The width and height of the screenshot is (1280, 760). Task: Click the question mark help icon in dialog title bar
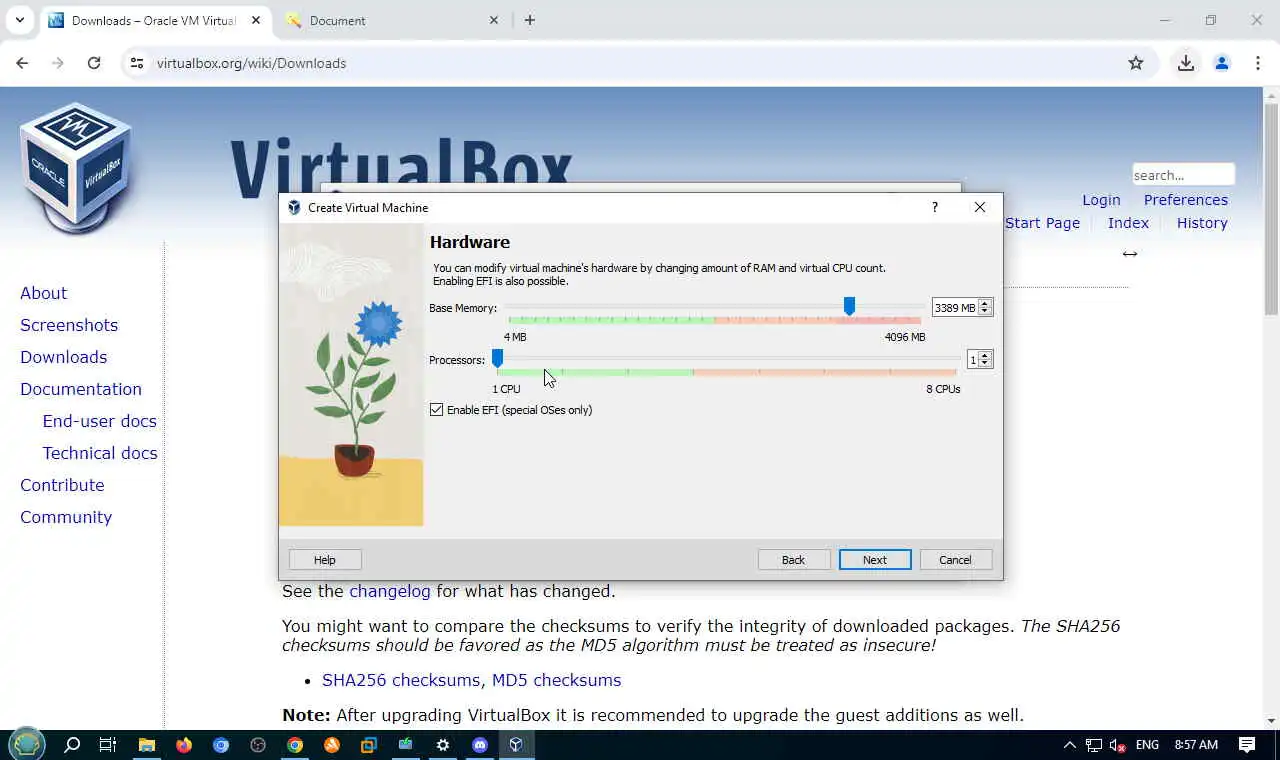935,207
